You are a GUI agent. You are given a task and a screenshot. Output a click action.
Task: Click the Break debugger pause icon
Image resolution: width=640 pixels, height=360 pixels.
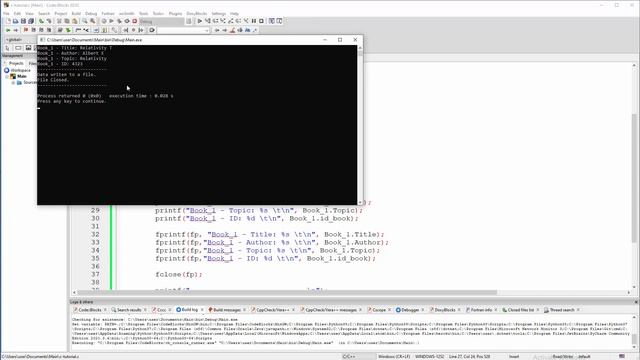(x=254, y=21)
